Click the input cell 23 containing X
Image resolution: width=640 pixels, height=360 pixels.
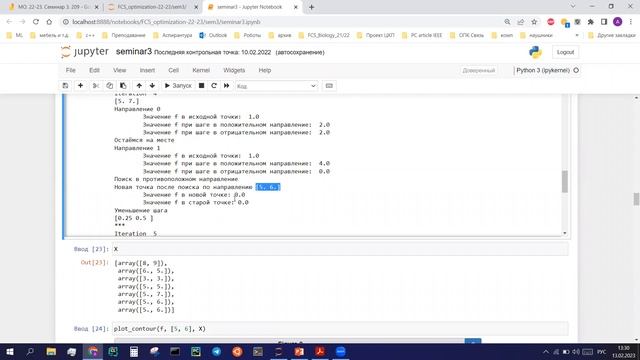coord(340,249)
